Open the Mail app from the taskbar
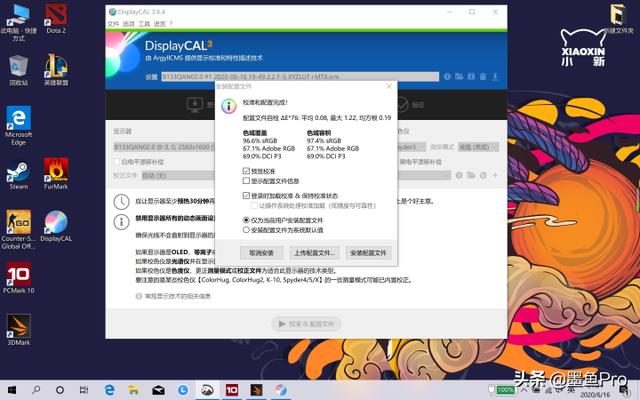This screenshot has height=400, width=640. (x=158, y=390)
